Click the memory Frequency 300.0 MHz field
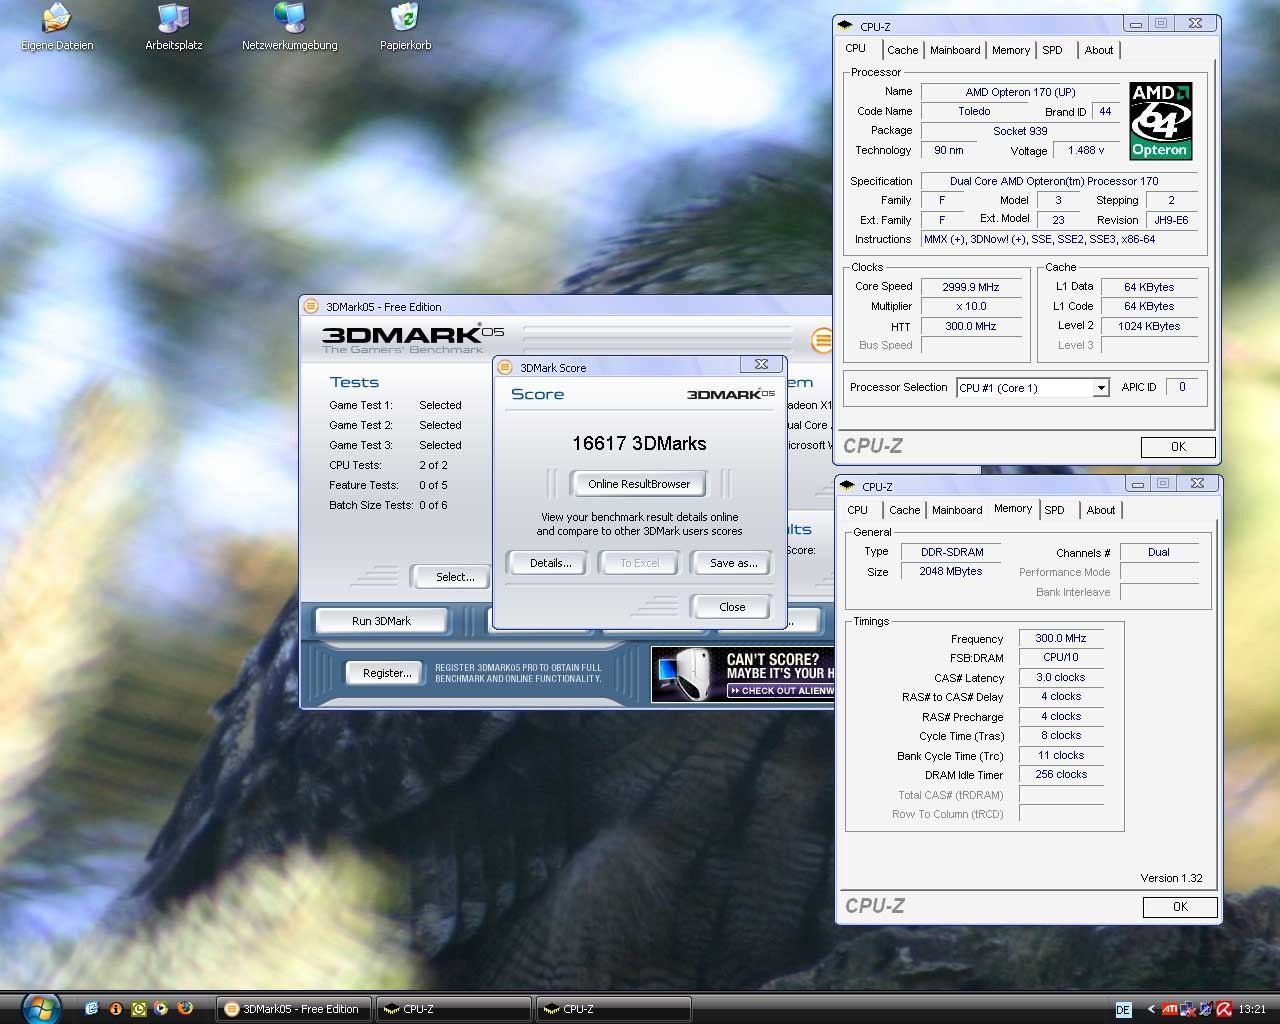1280x1024 pixels. point(1061,638)
